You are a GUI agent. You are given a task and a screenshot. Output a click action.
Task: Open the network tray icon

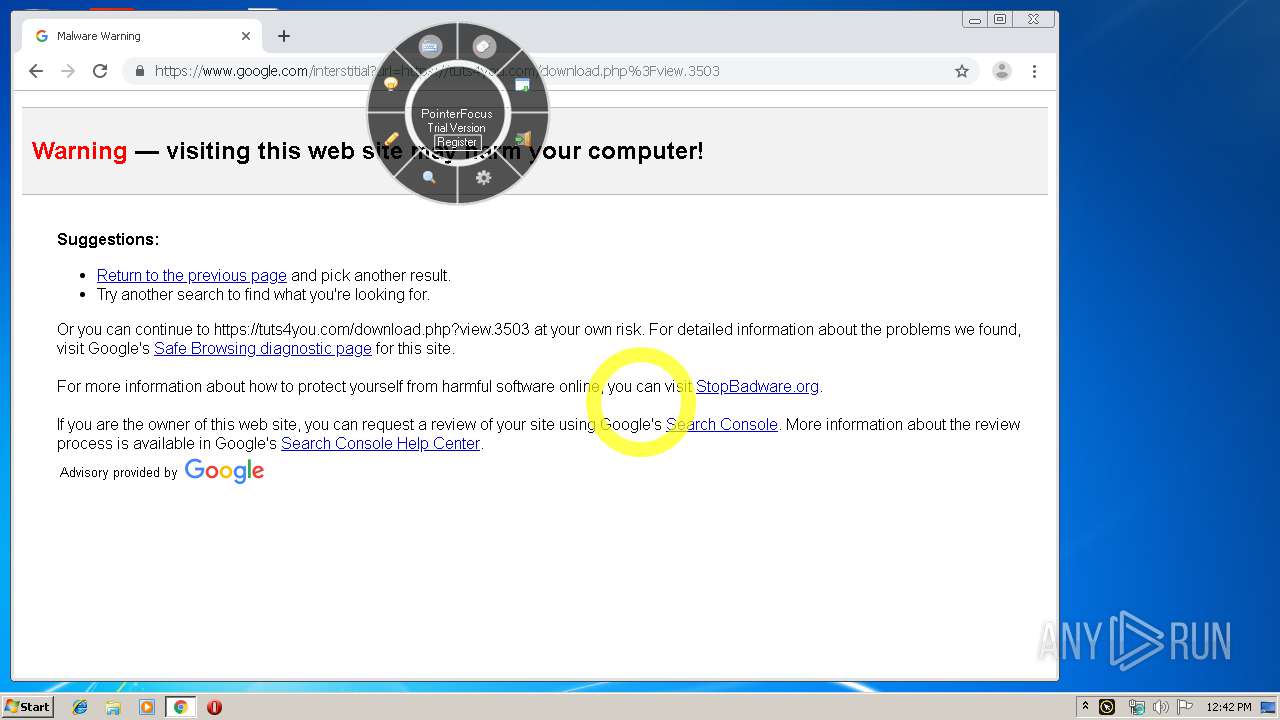[x=1136, y=707]
